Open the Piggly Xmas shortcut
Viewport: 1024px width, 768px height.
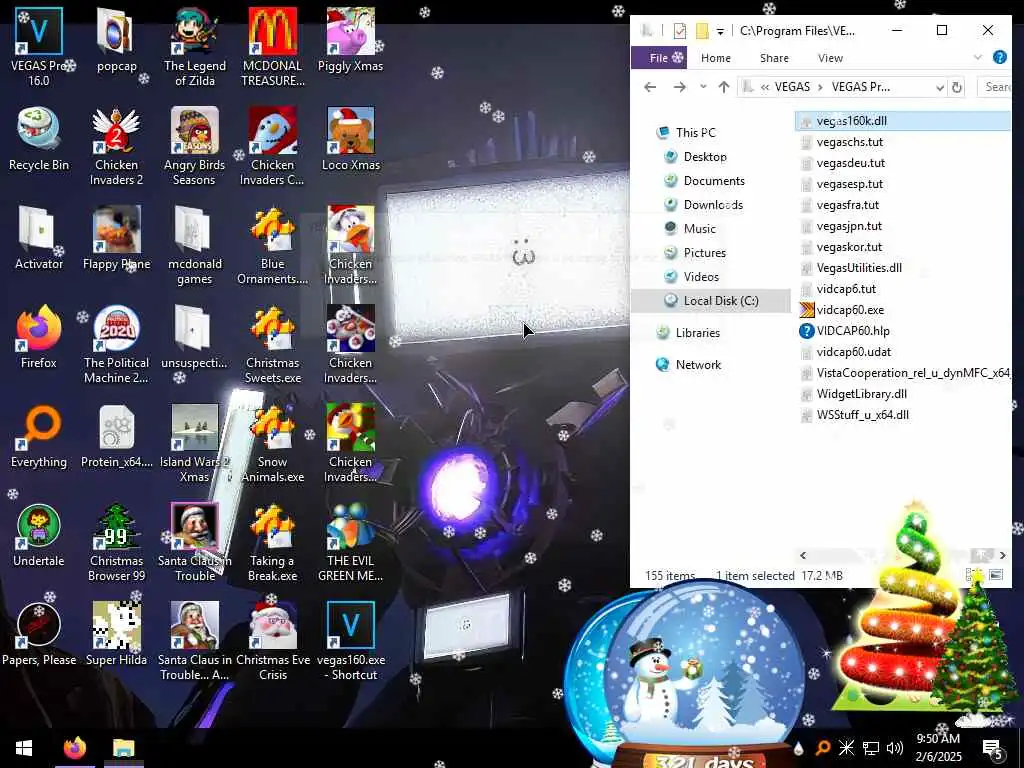(351, 40)
